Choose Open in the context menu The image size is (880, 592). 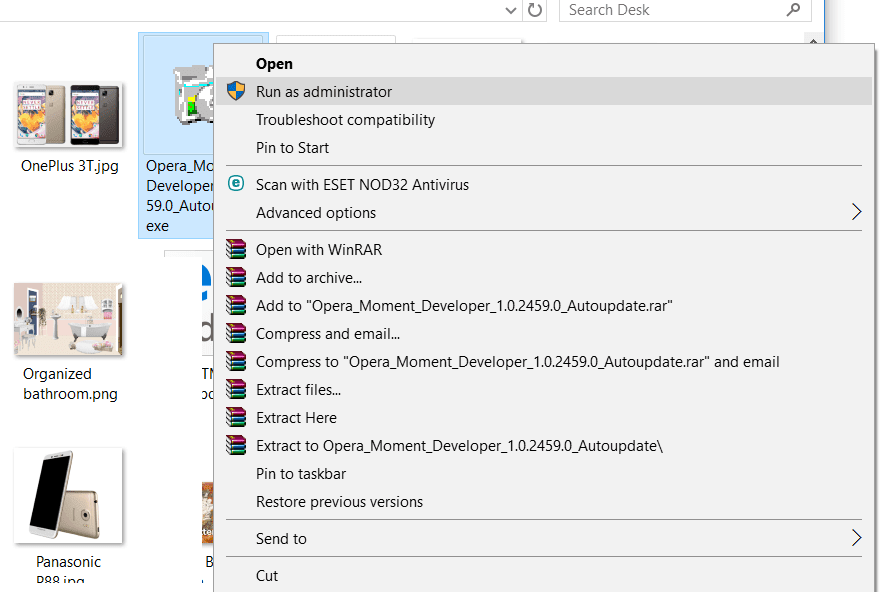pyautogui.click(x=543, y=63)
